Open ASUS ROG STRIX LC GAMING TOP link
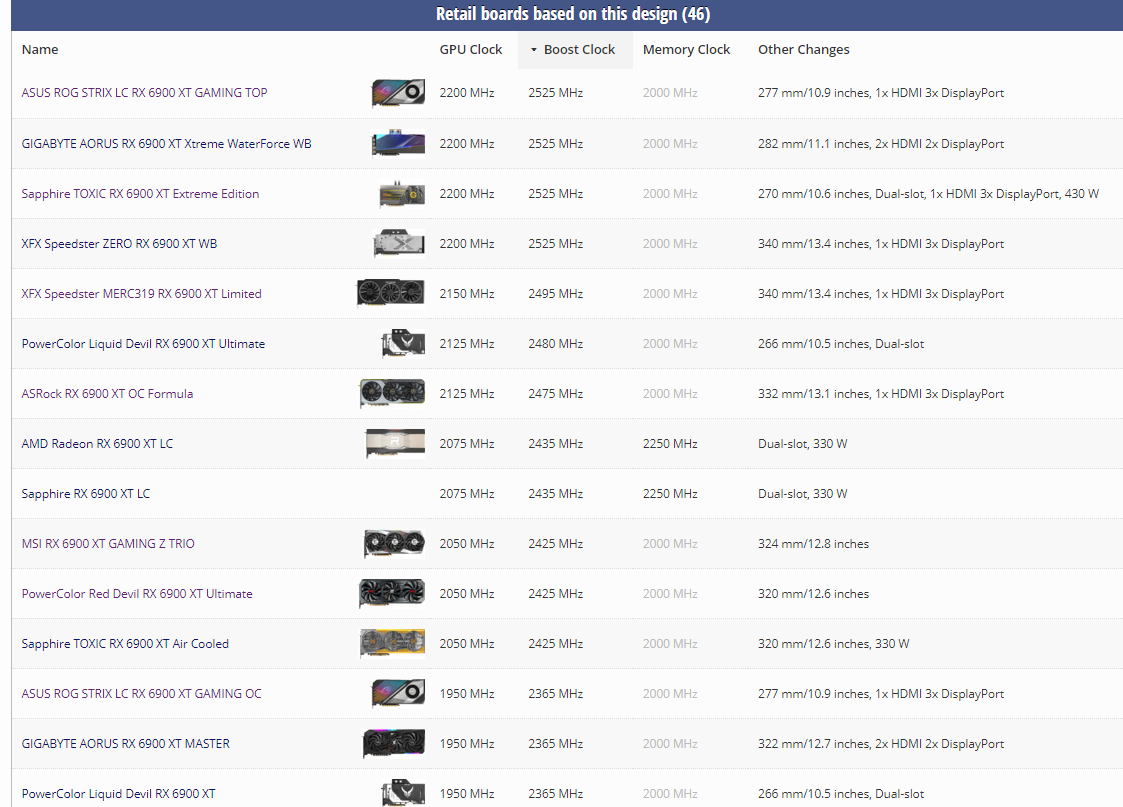Screen dimensions: 1123x807 145,92
